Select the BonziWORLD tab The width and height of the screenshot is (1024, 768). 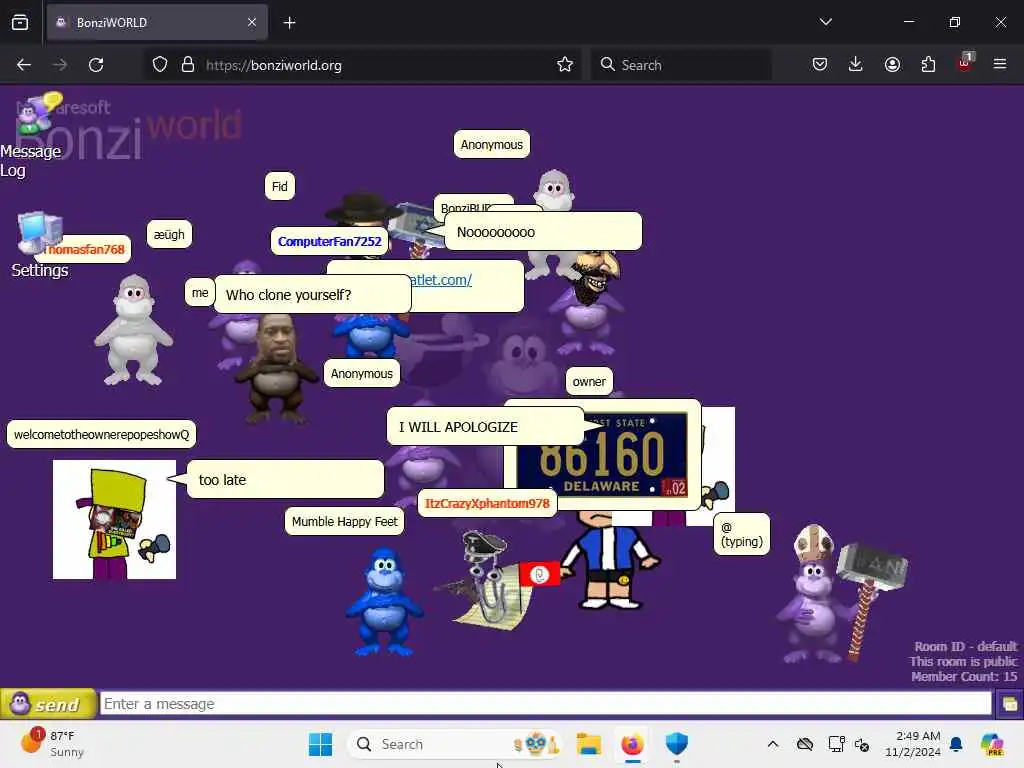pyautogui.click(x=157, y=23)
